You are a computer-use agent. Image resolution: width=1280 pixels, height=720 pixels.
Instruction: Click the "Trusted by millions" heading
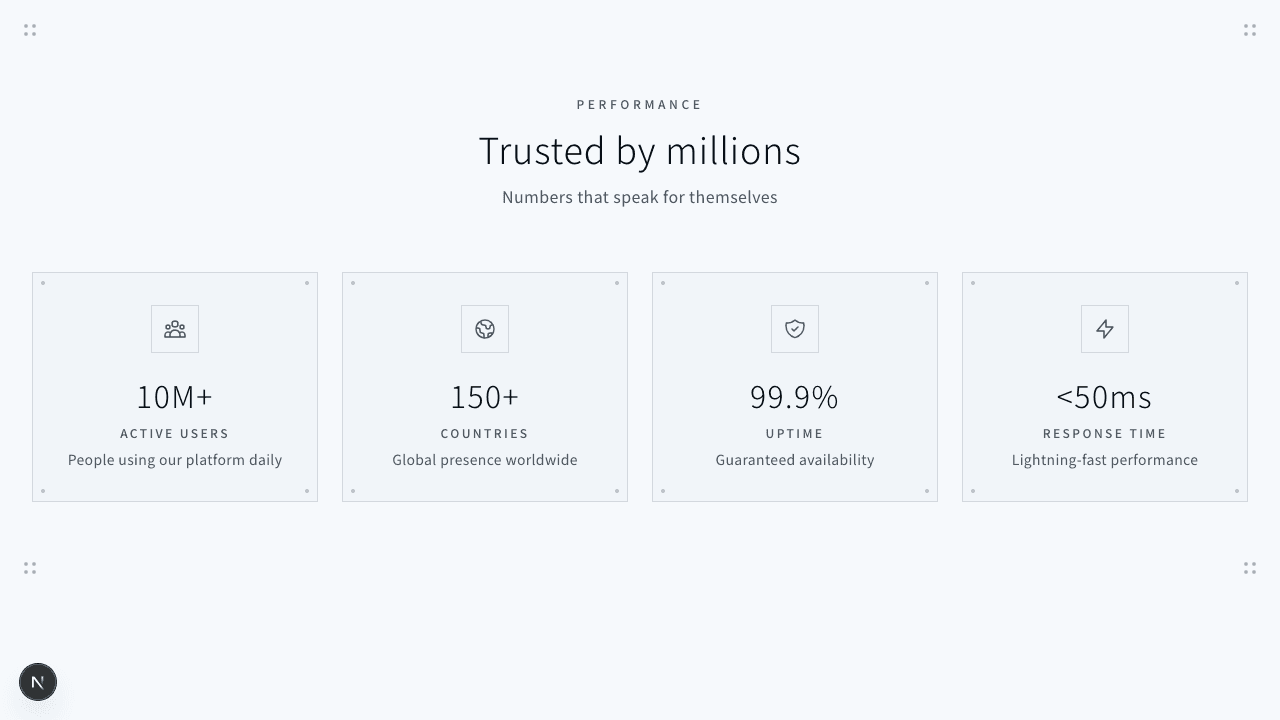(640, 151)
